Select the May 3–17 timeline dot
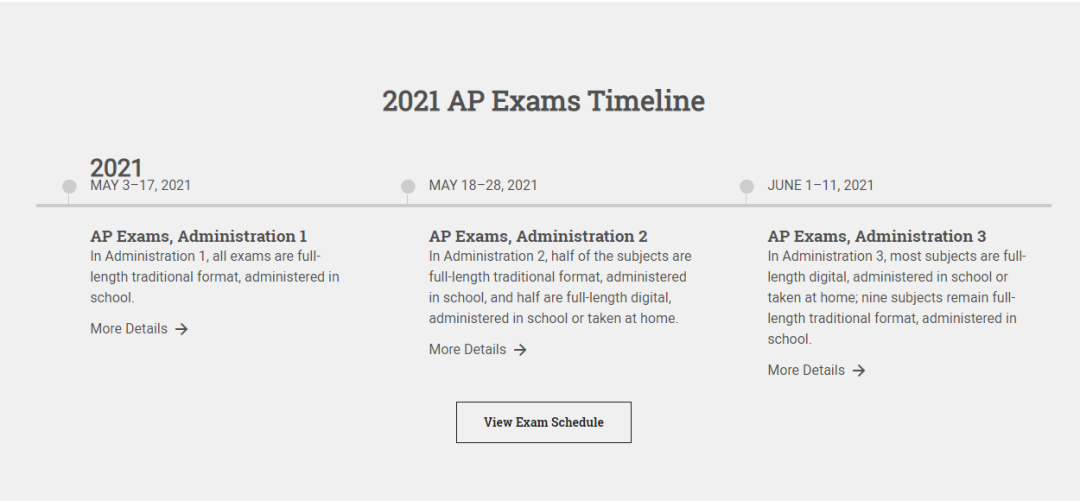Screen dimensions: 1080x501 [69, 187]
